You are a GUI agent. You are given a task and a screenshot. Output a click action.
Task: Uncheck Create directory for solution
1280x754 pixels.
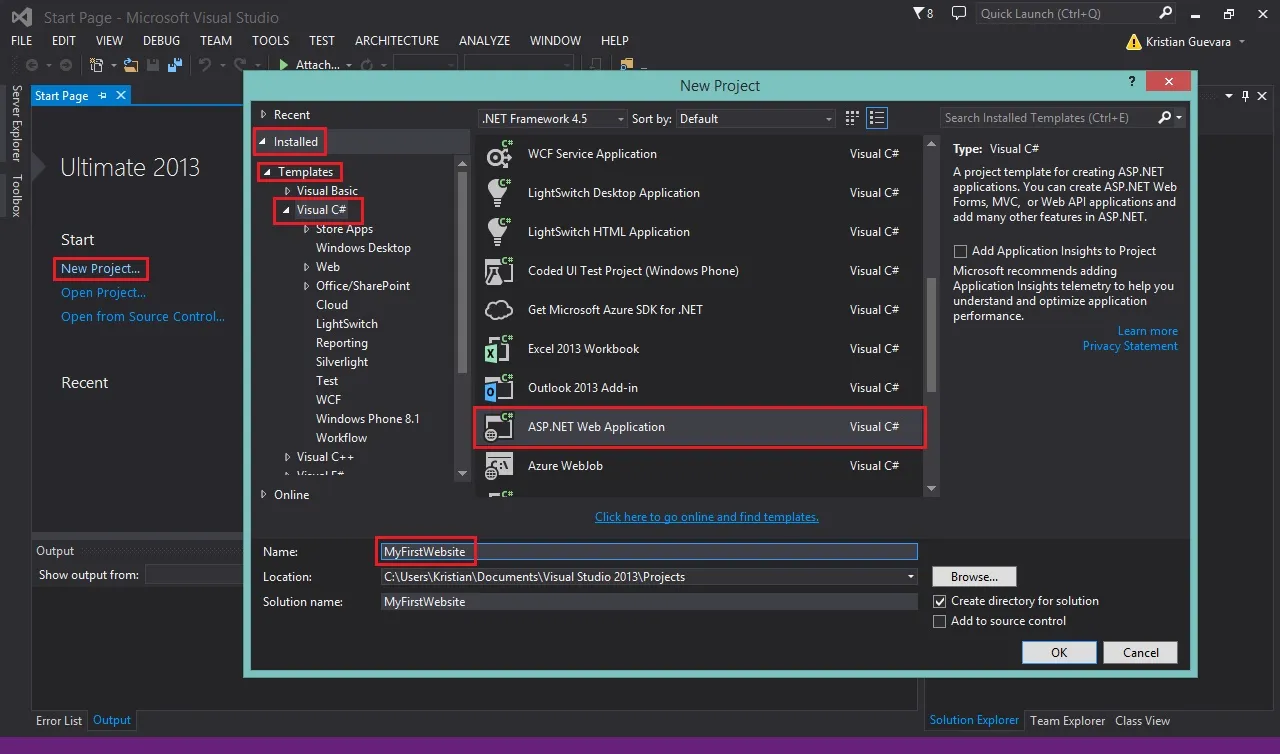click(x=939, y=601)
